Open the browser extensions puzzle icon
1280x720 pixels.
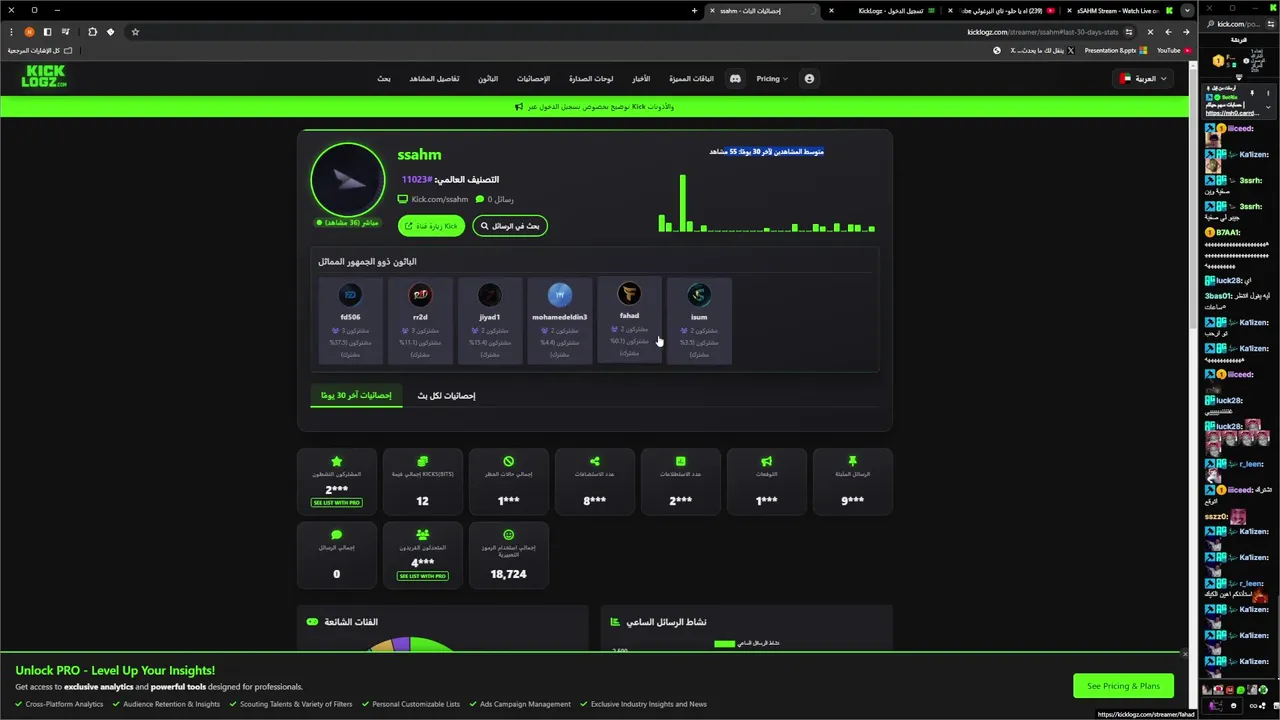coord(92,32)
